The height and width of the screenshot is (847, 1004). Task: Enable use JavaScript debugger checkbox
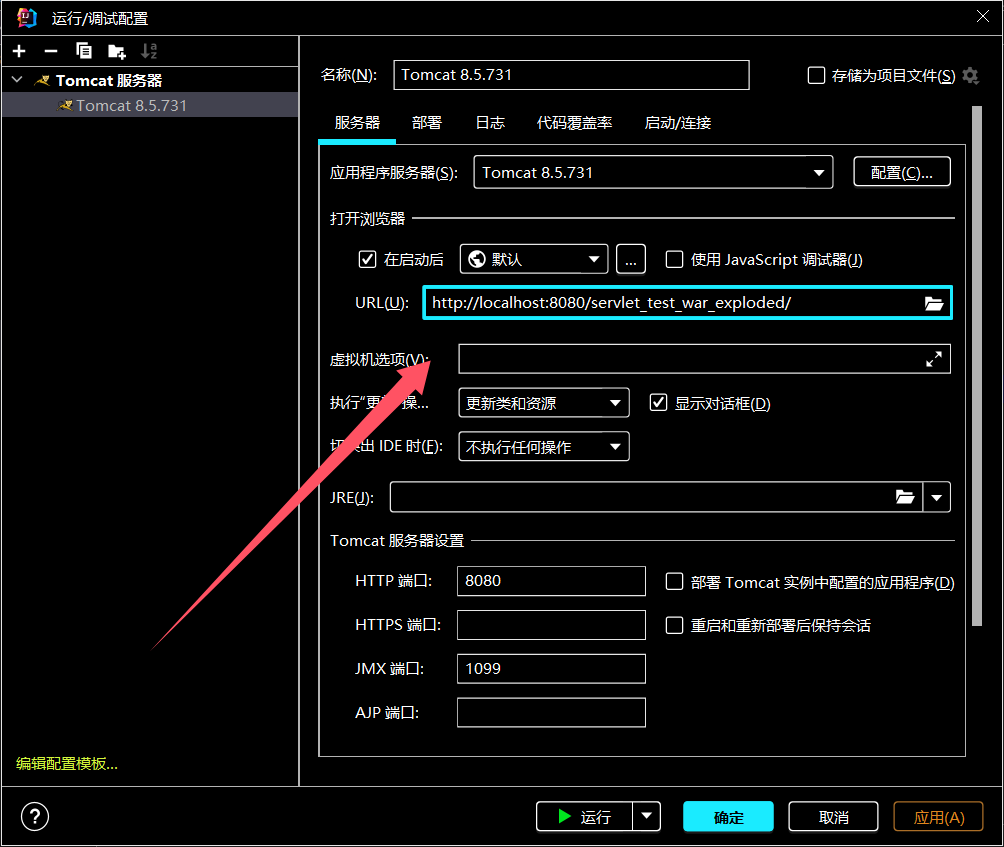point(674,259)
